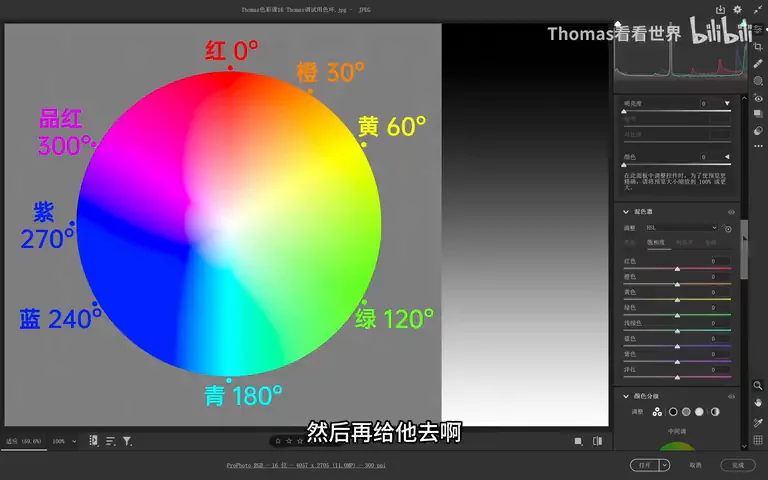Toggle before/after view icon
The height and width of the screenshot is (480, 768).
(597, 441)
